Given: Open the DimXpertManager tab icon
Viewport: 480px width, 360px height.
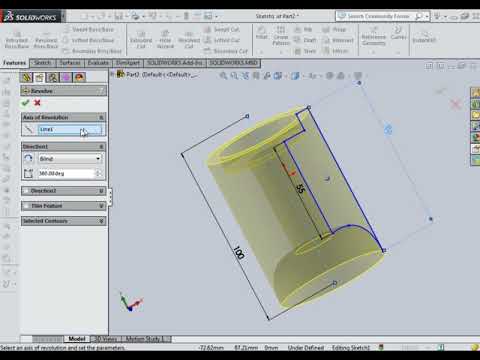Looking at the screenshot, I should coord(66,77).
